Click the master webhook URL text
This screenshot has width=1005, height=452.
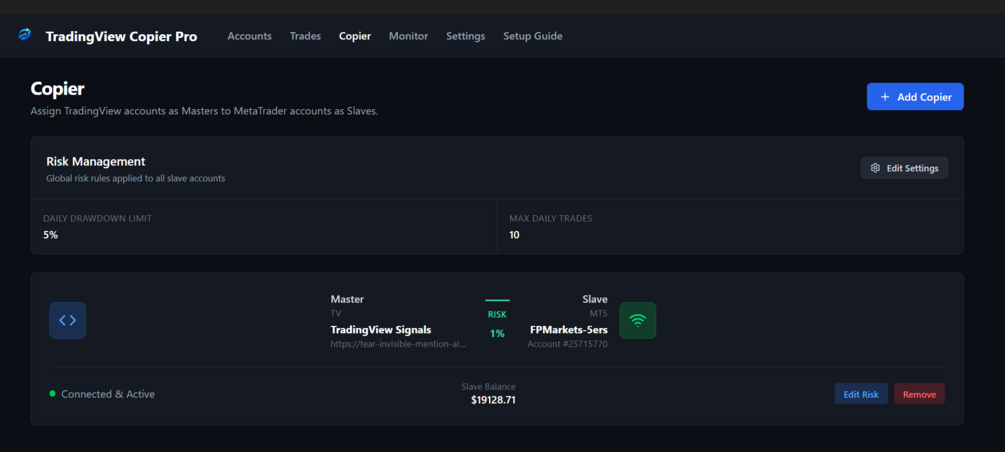[x=398, y=344]
